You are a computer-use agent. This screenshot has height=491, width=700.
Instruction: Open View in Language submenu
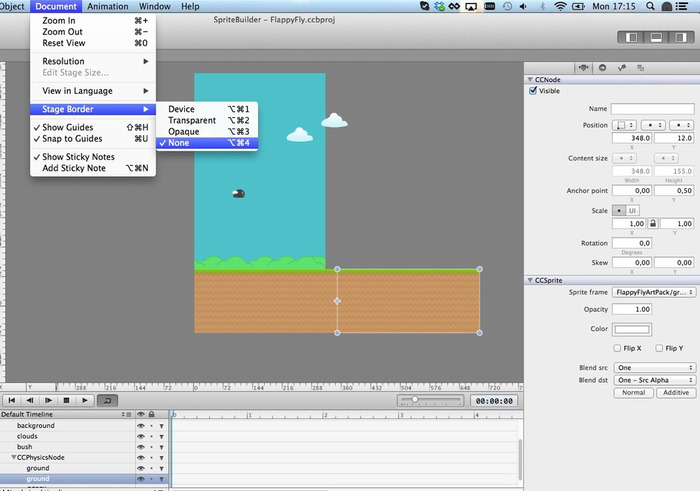tap(93, 91)
